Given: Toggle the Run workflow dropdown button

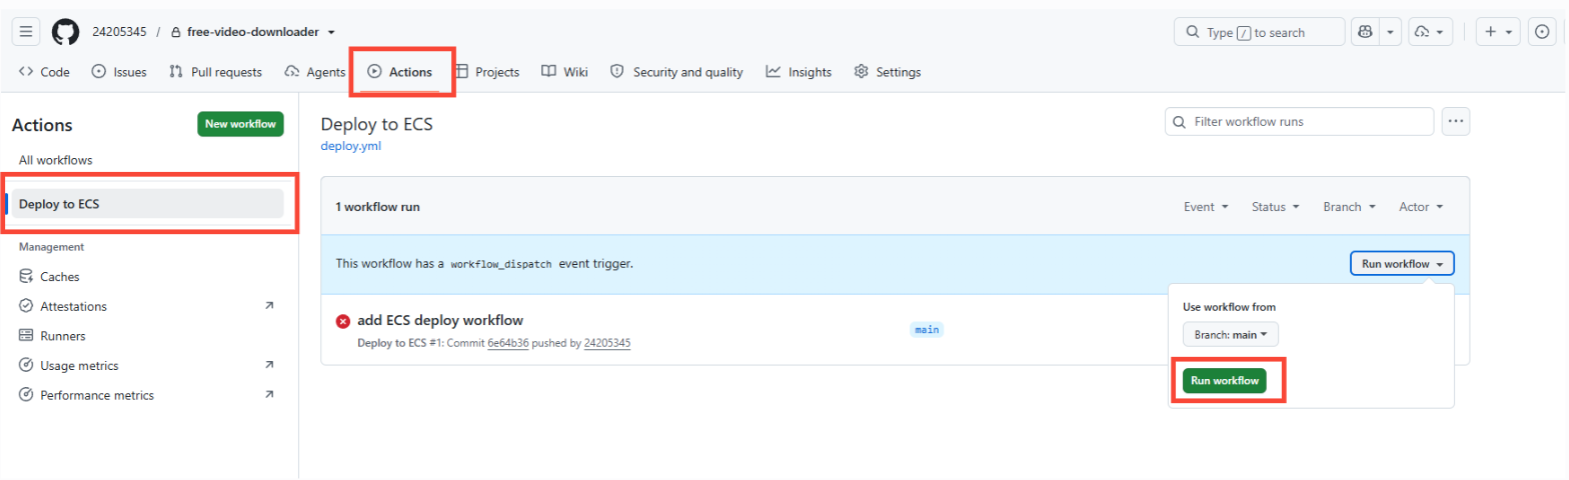Looking at the screenshot, I should (x=1402, y=264).
